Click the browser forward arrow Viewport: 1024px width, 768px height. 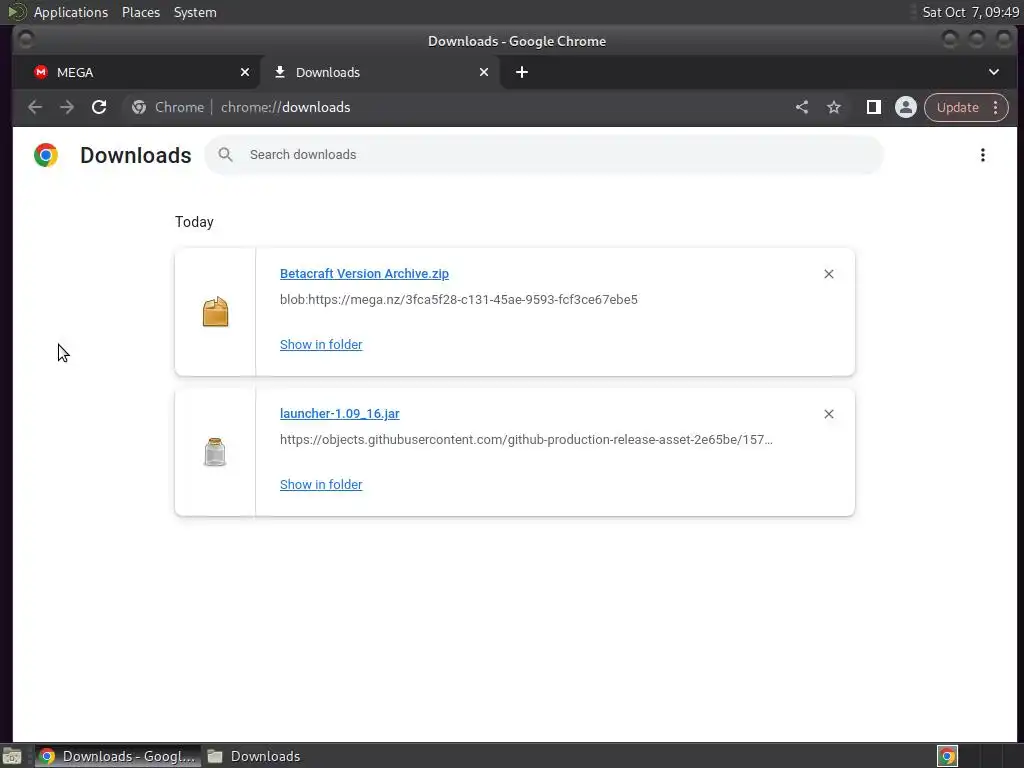pos(67,107)
